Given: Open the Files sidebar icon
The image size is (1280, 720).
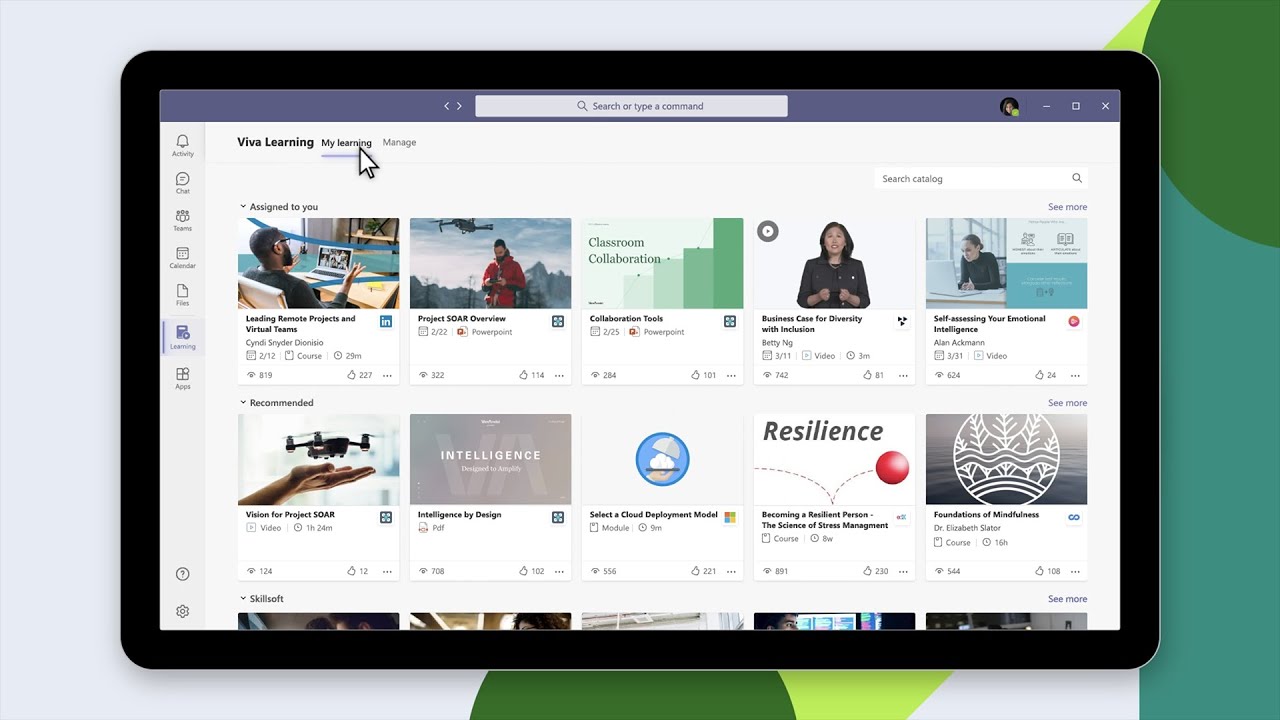Looking at the screenshot, I should pyautogui.click(x=182, y=294).
